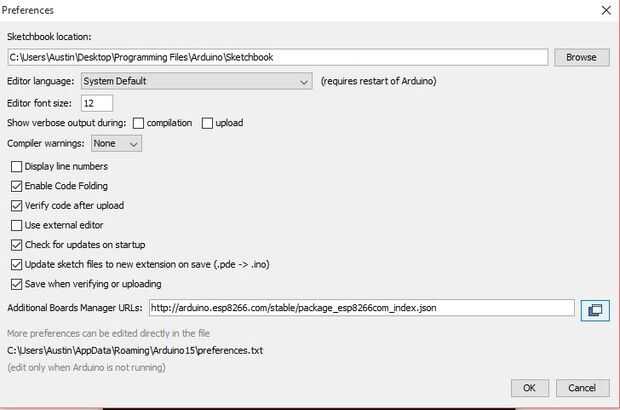Viewport: 620px width, 410px height.
Task: Toggle verbose output during upload
Action: point(208,123)
